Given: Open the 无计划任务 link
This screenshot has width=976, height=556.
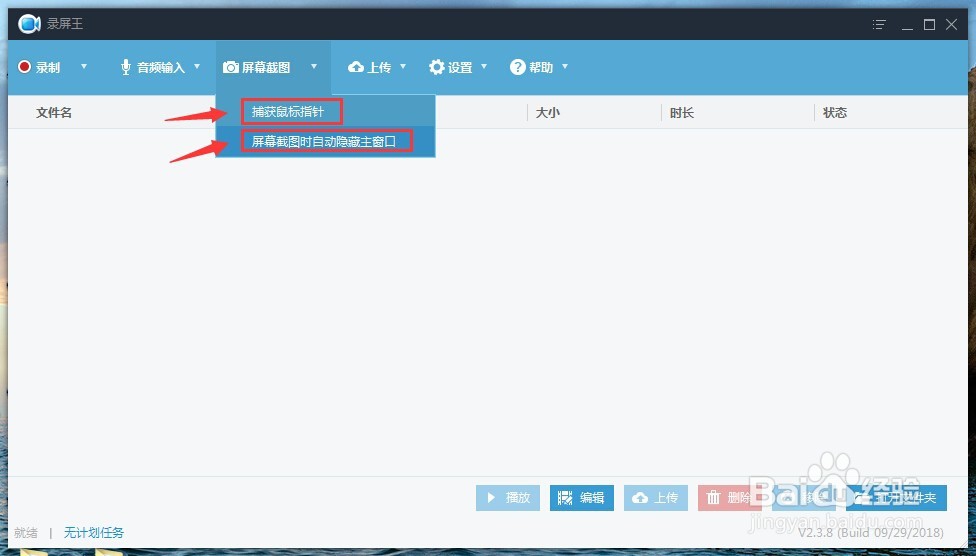Looking at the screenshot, I should (x=94, y=533).
